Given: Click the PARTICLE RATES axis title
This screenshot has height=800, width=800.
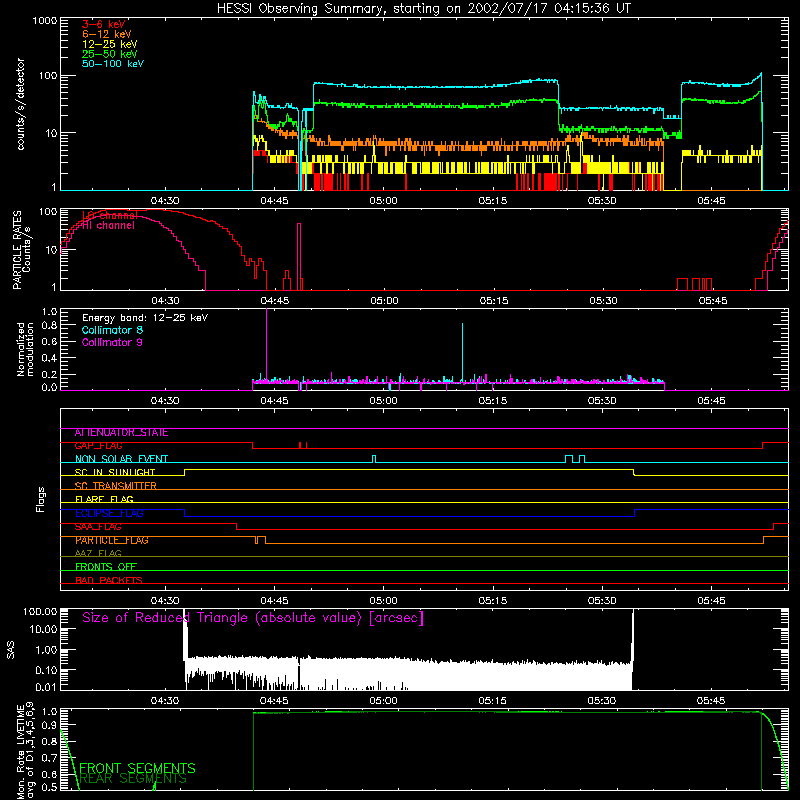Looking at the screenshot, I should pos(22,250).
